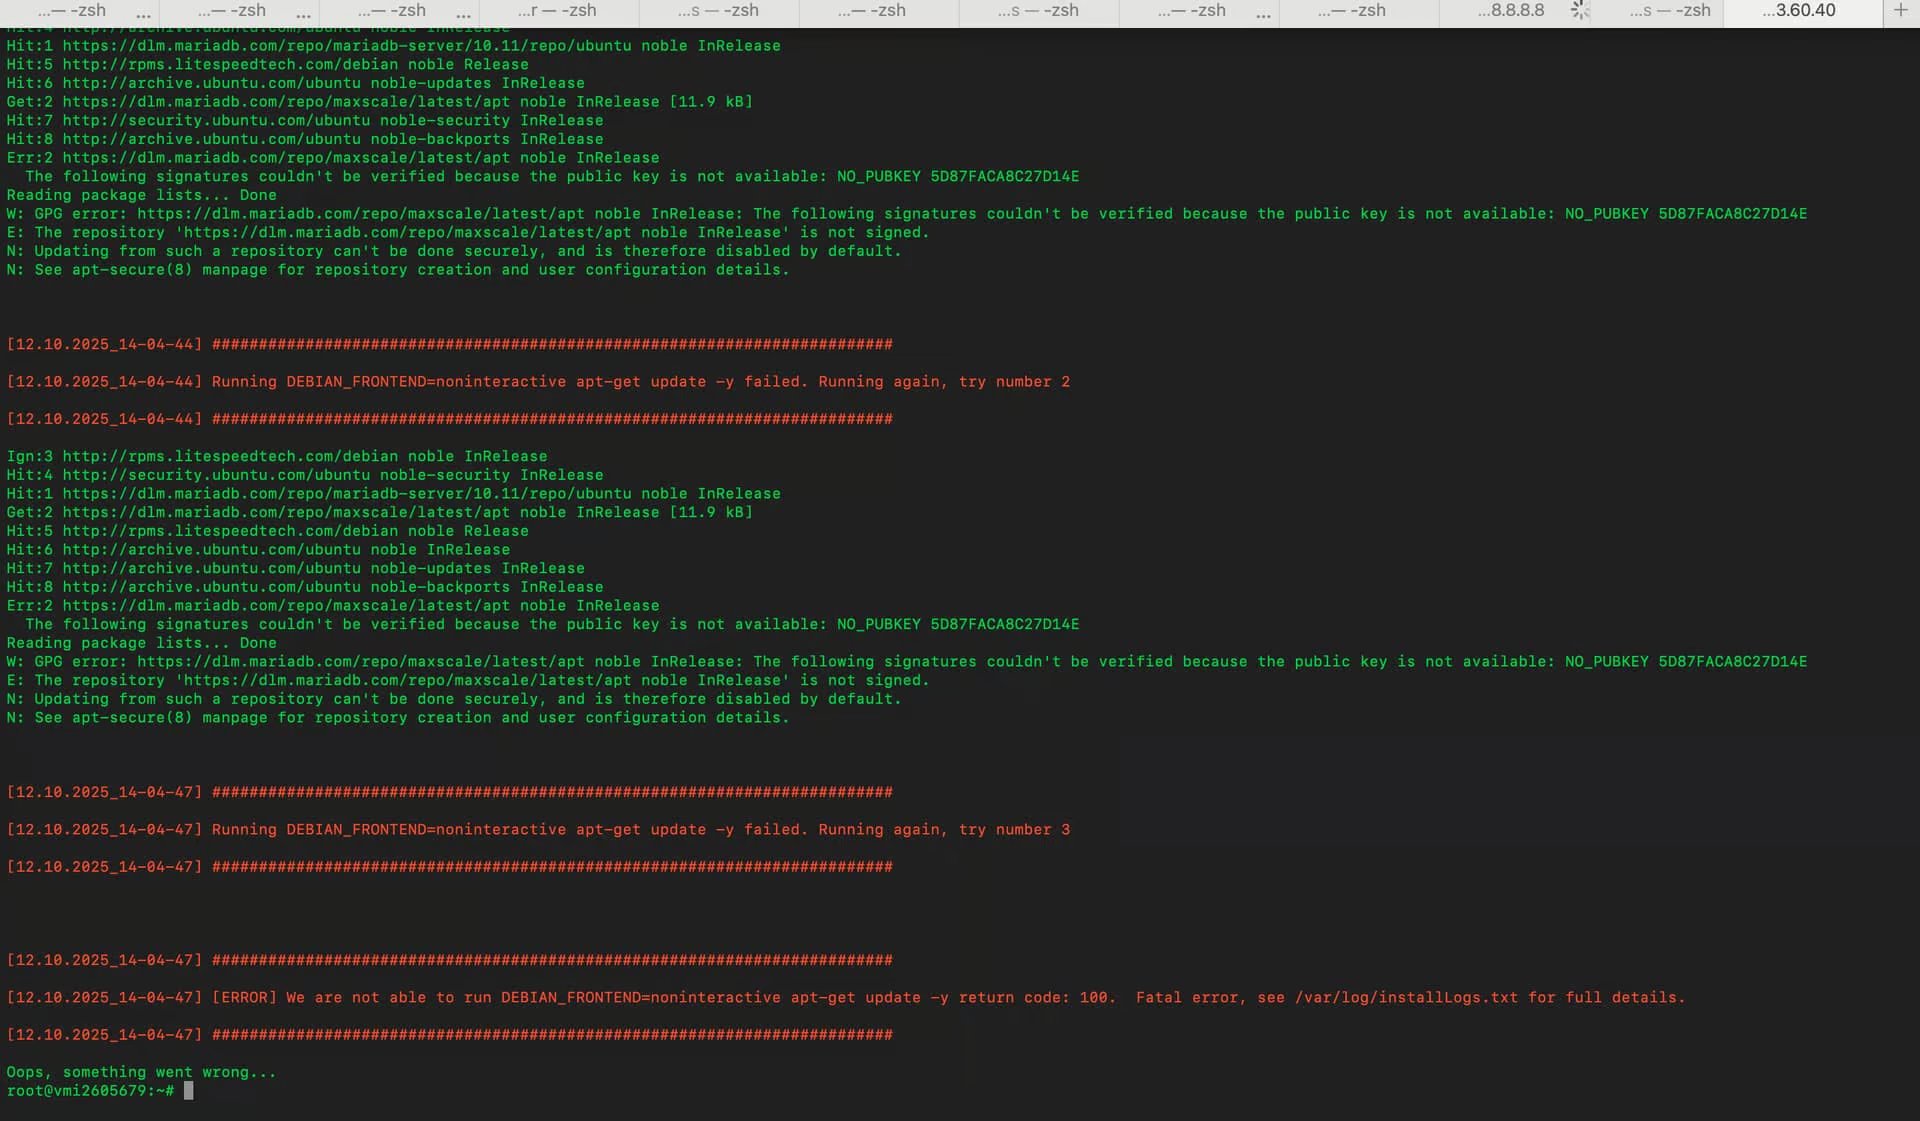Click activity dots on the eighth zsh tab

pyautogui.click(x=1263, y=15)
